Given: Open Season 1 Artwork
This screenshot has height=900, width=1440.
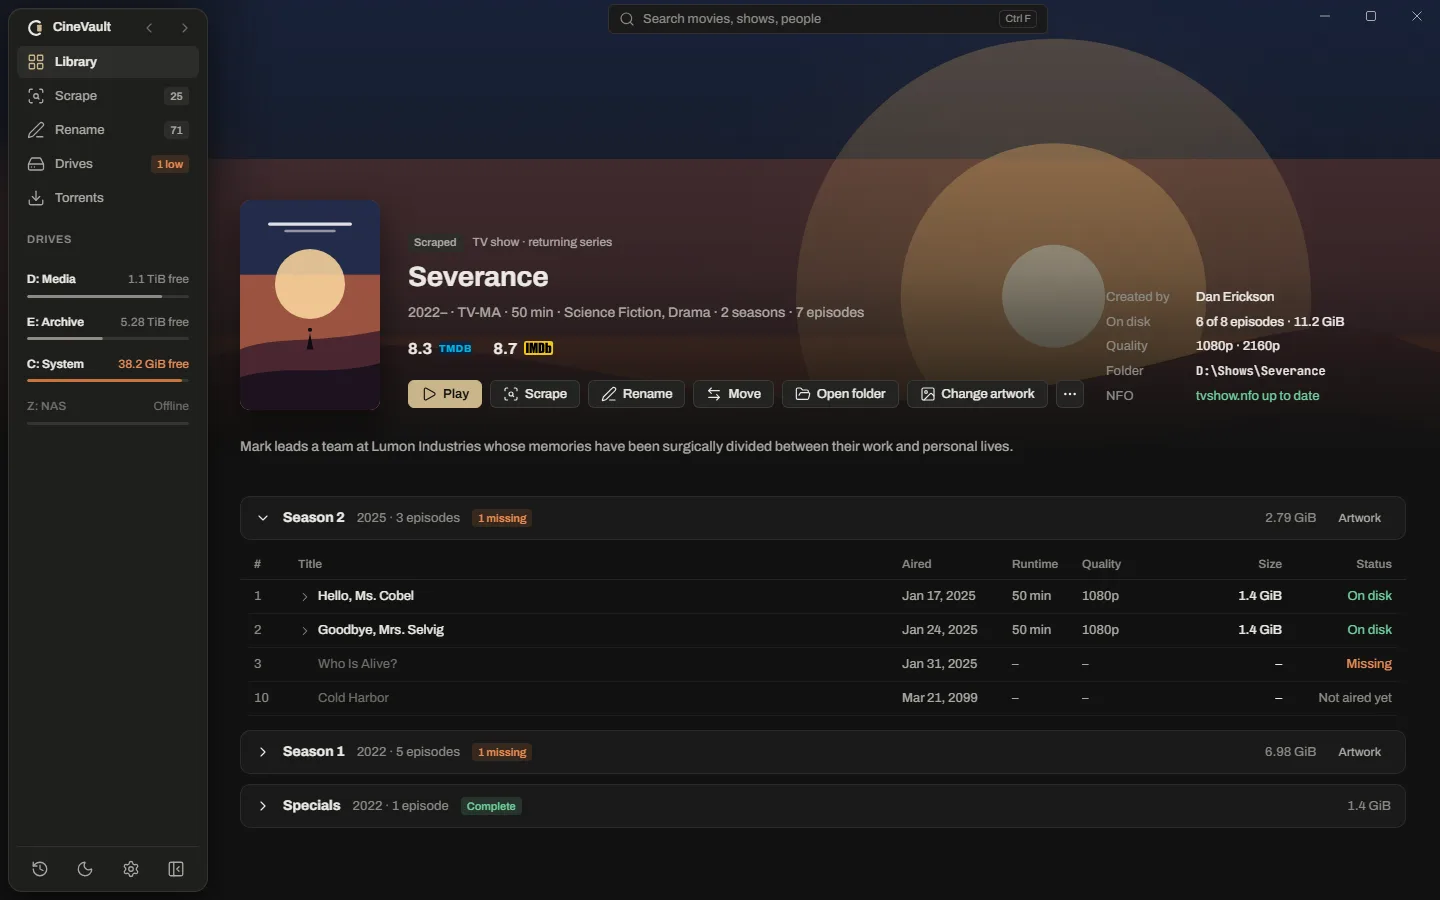Looking at the screenshot, I should pyautogui.click(x=1359, y=752).
